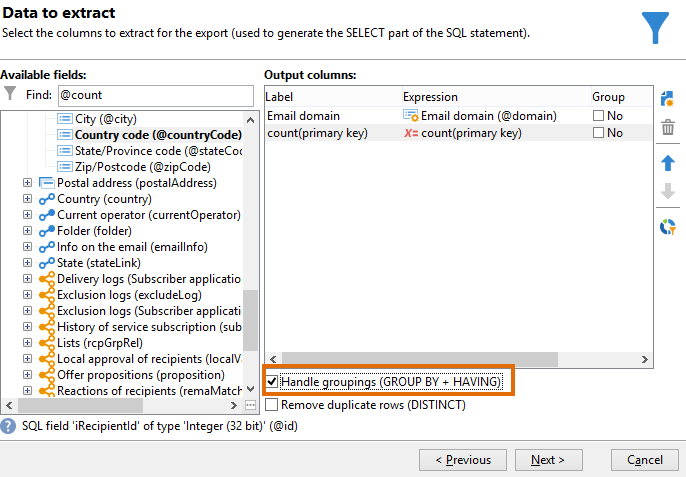The height and width of the screenshot is (477, 686).
Task: Enable Remove duplicate rows (DISTINCT) checkbox
Action: click(272, 405)
